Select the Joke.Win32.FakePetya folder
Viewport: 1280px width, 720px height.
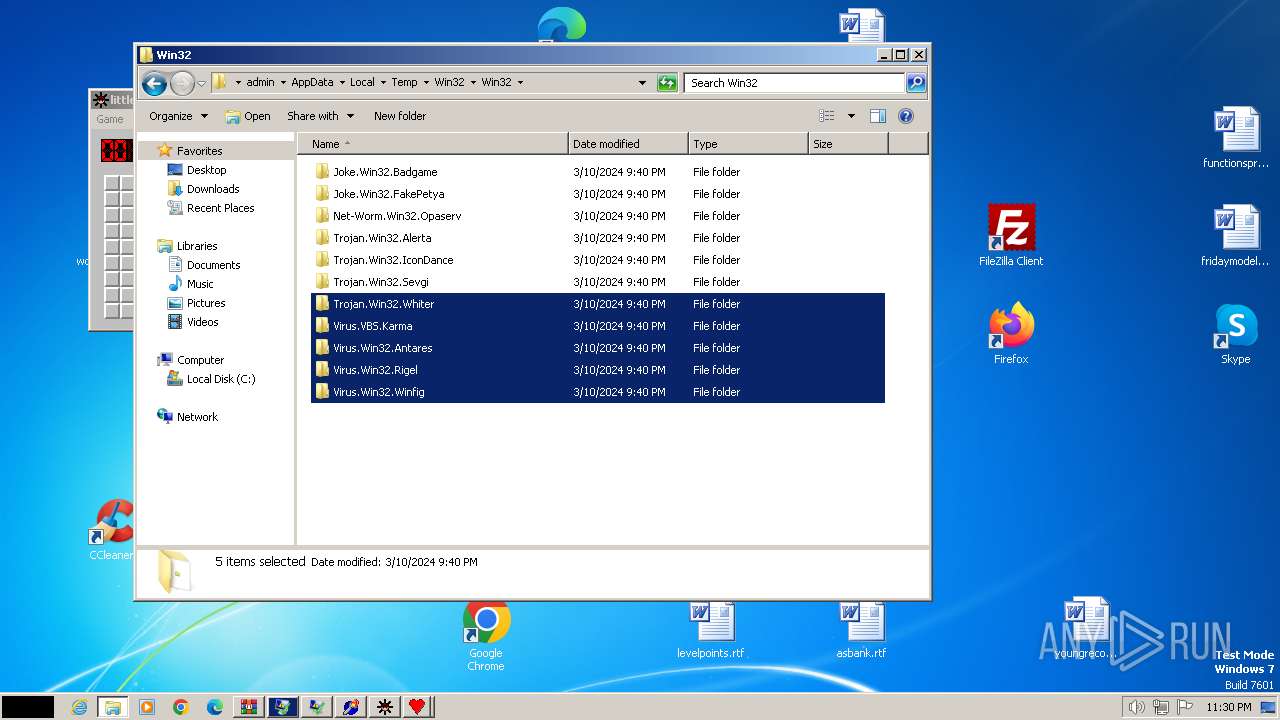(x=598, y=194)
